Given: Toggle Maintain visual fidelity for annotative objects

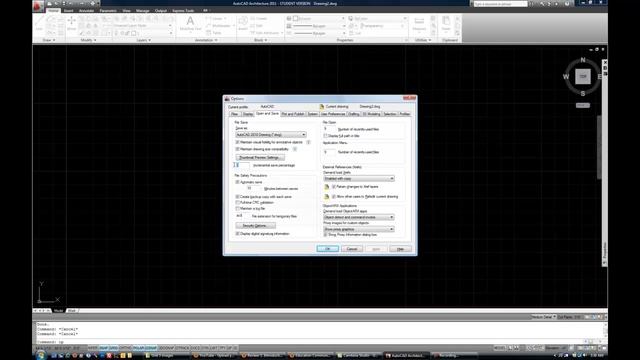Looking at the screenshot, I should click(x=238, y=142).
